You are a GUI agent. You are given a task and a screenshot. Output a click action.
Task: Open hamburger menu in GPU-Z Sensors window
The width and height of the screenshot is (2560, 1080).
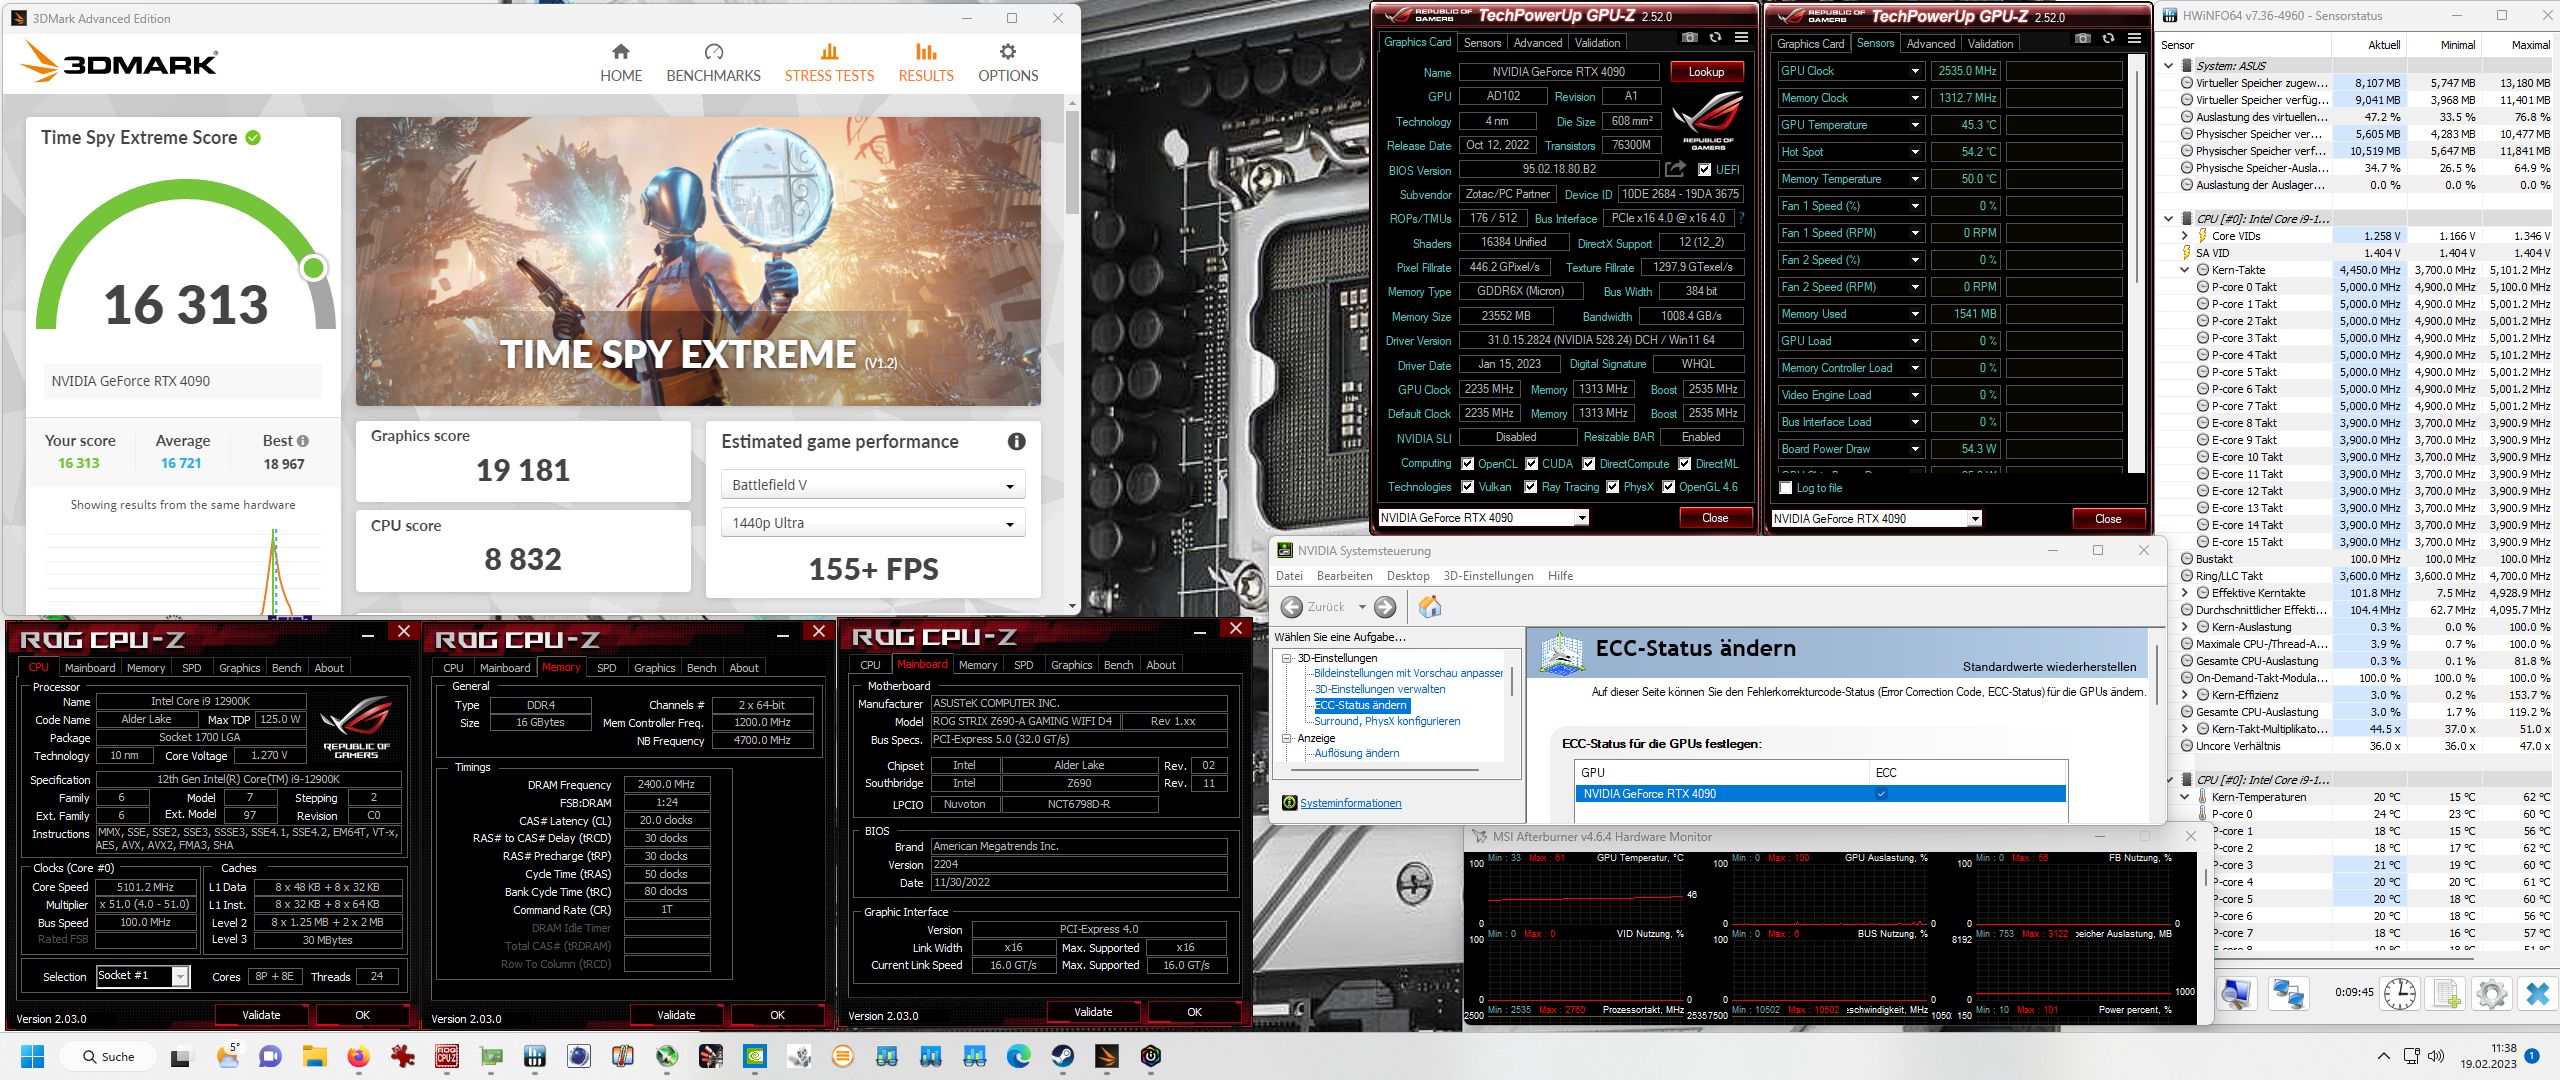(2134, 39)
